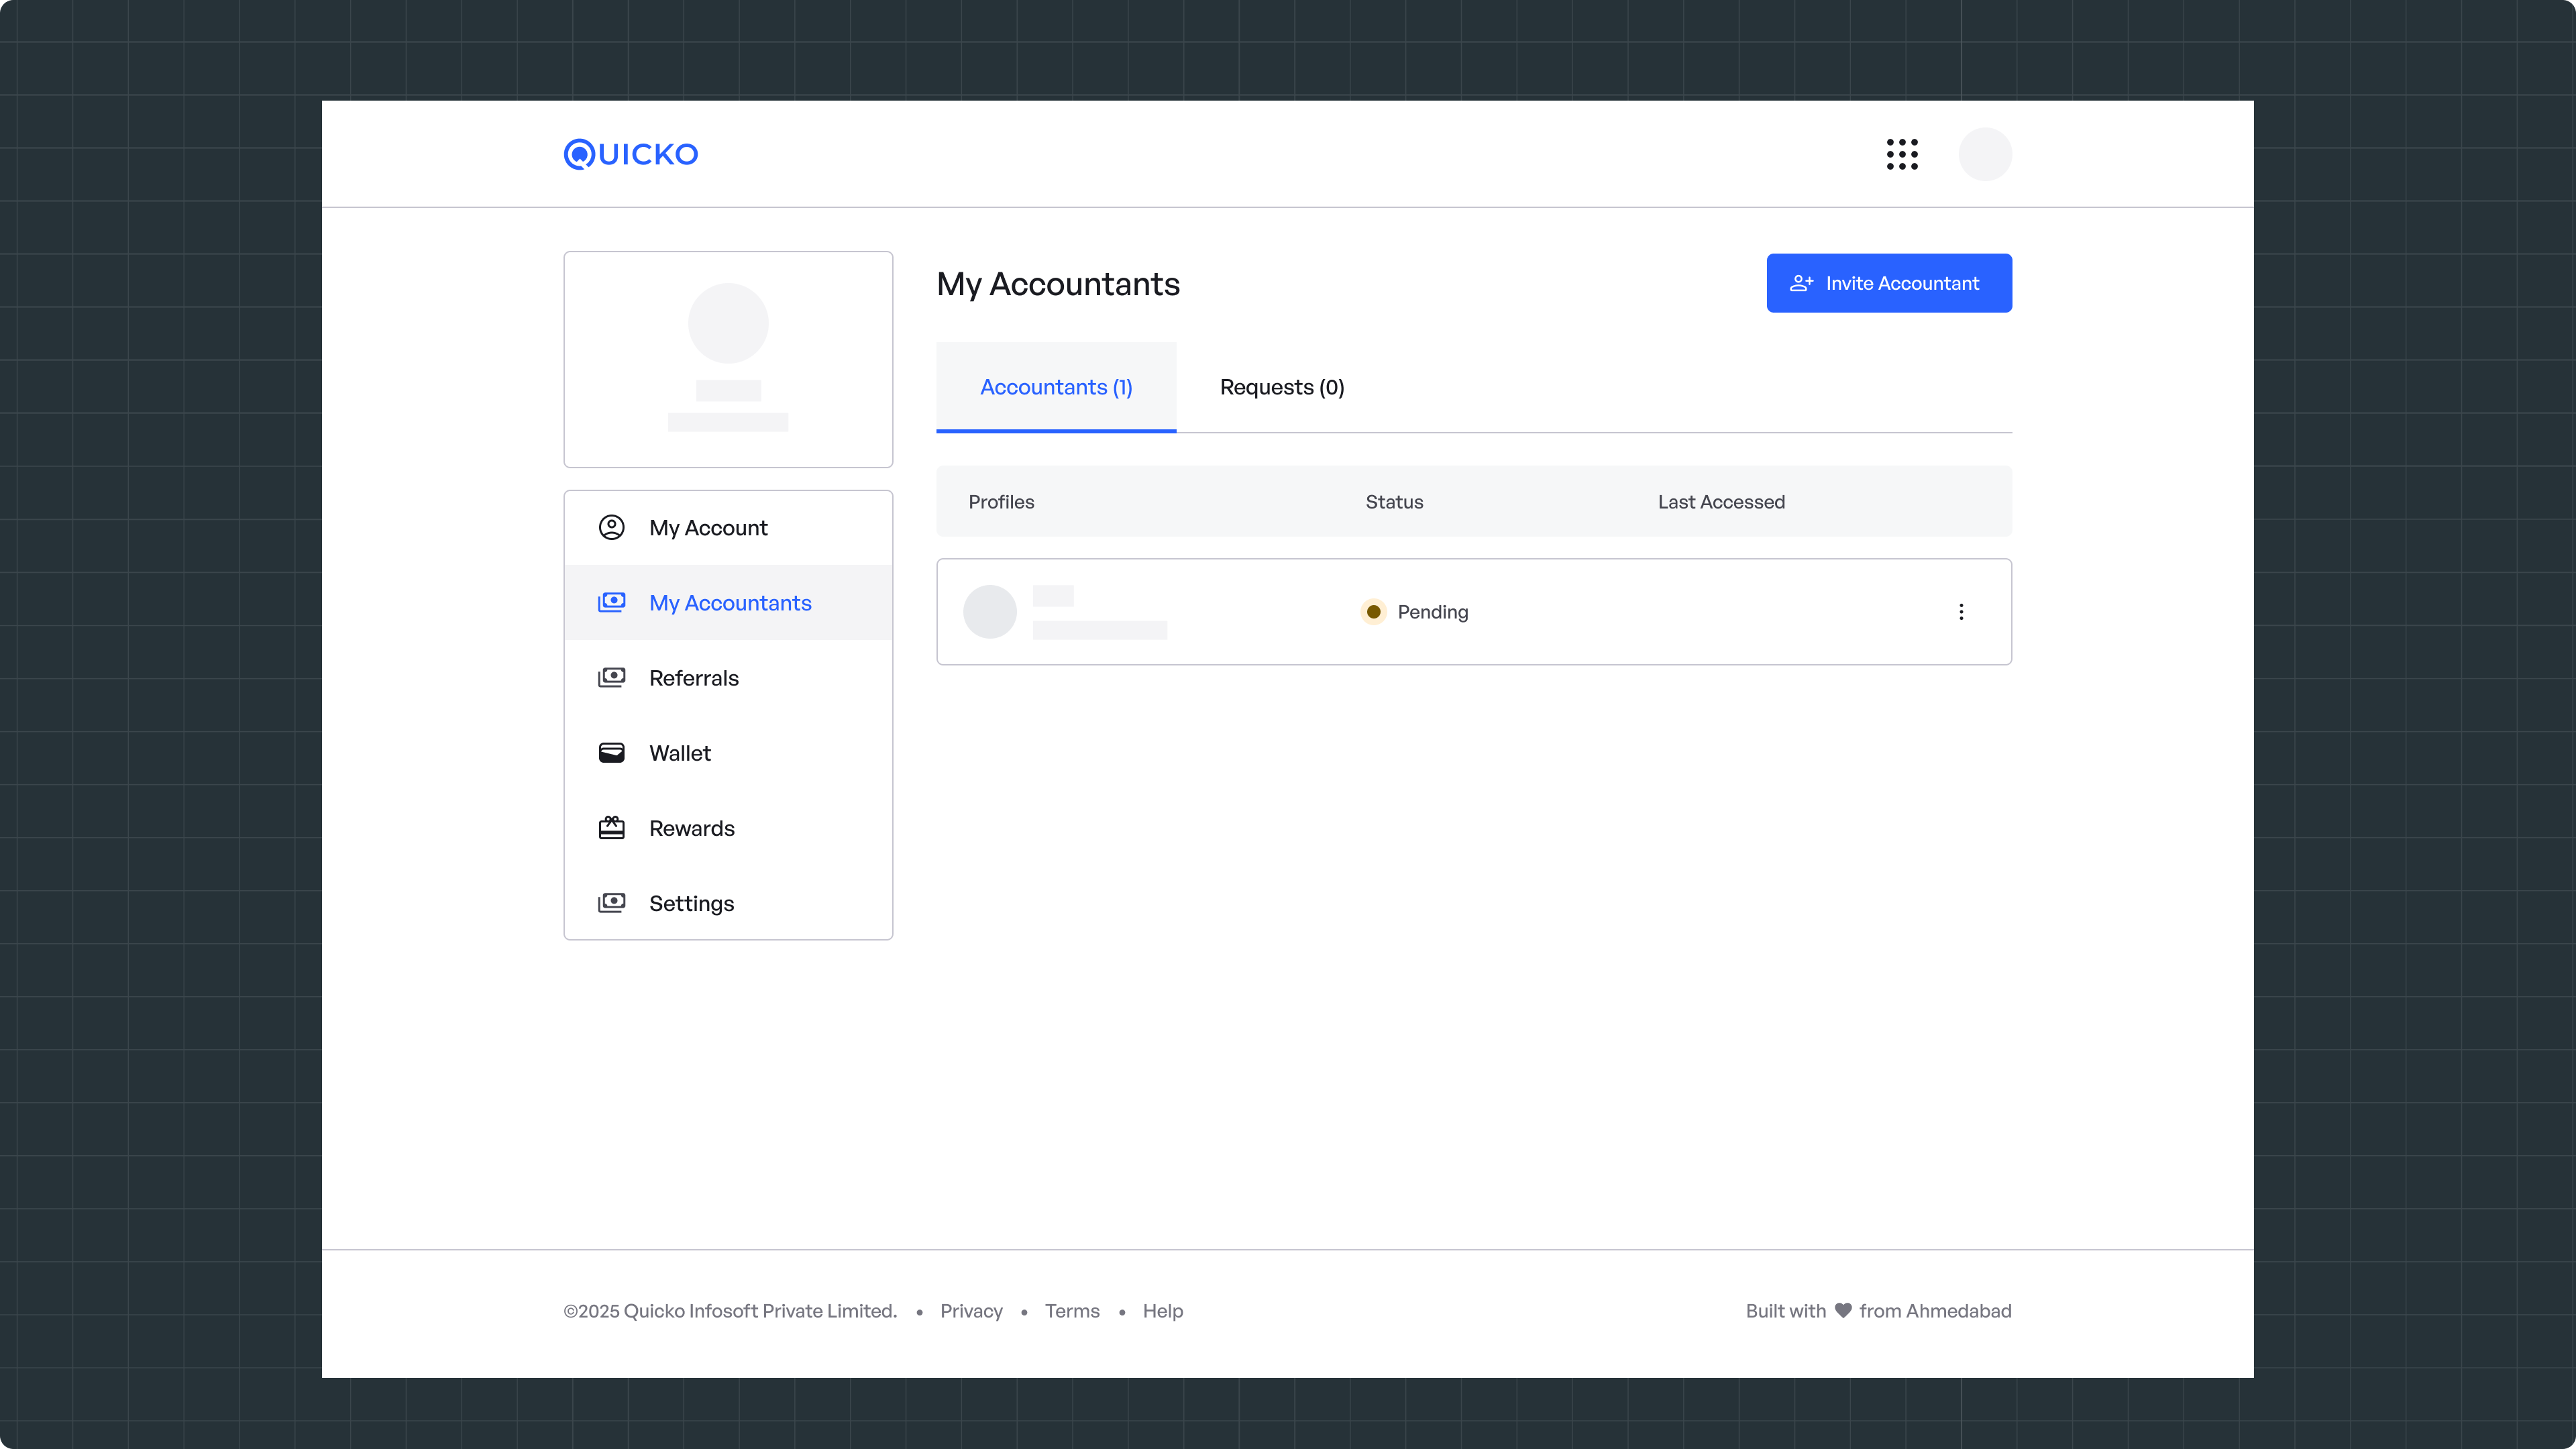2576x1449 pixels.
Task: Open Rewards in sidebar
Action: [x=728, y=827]
